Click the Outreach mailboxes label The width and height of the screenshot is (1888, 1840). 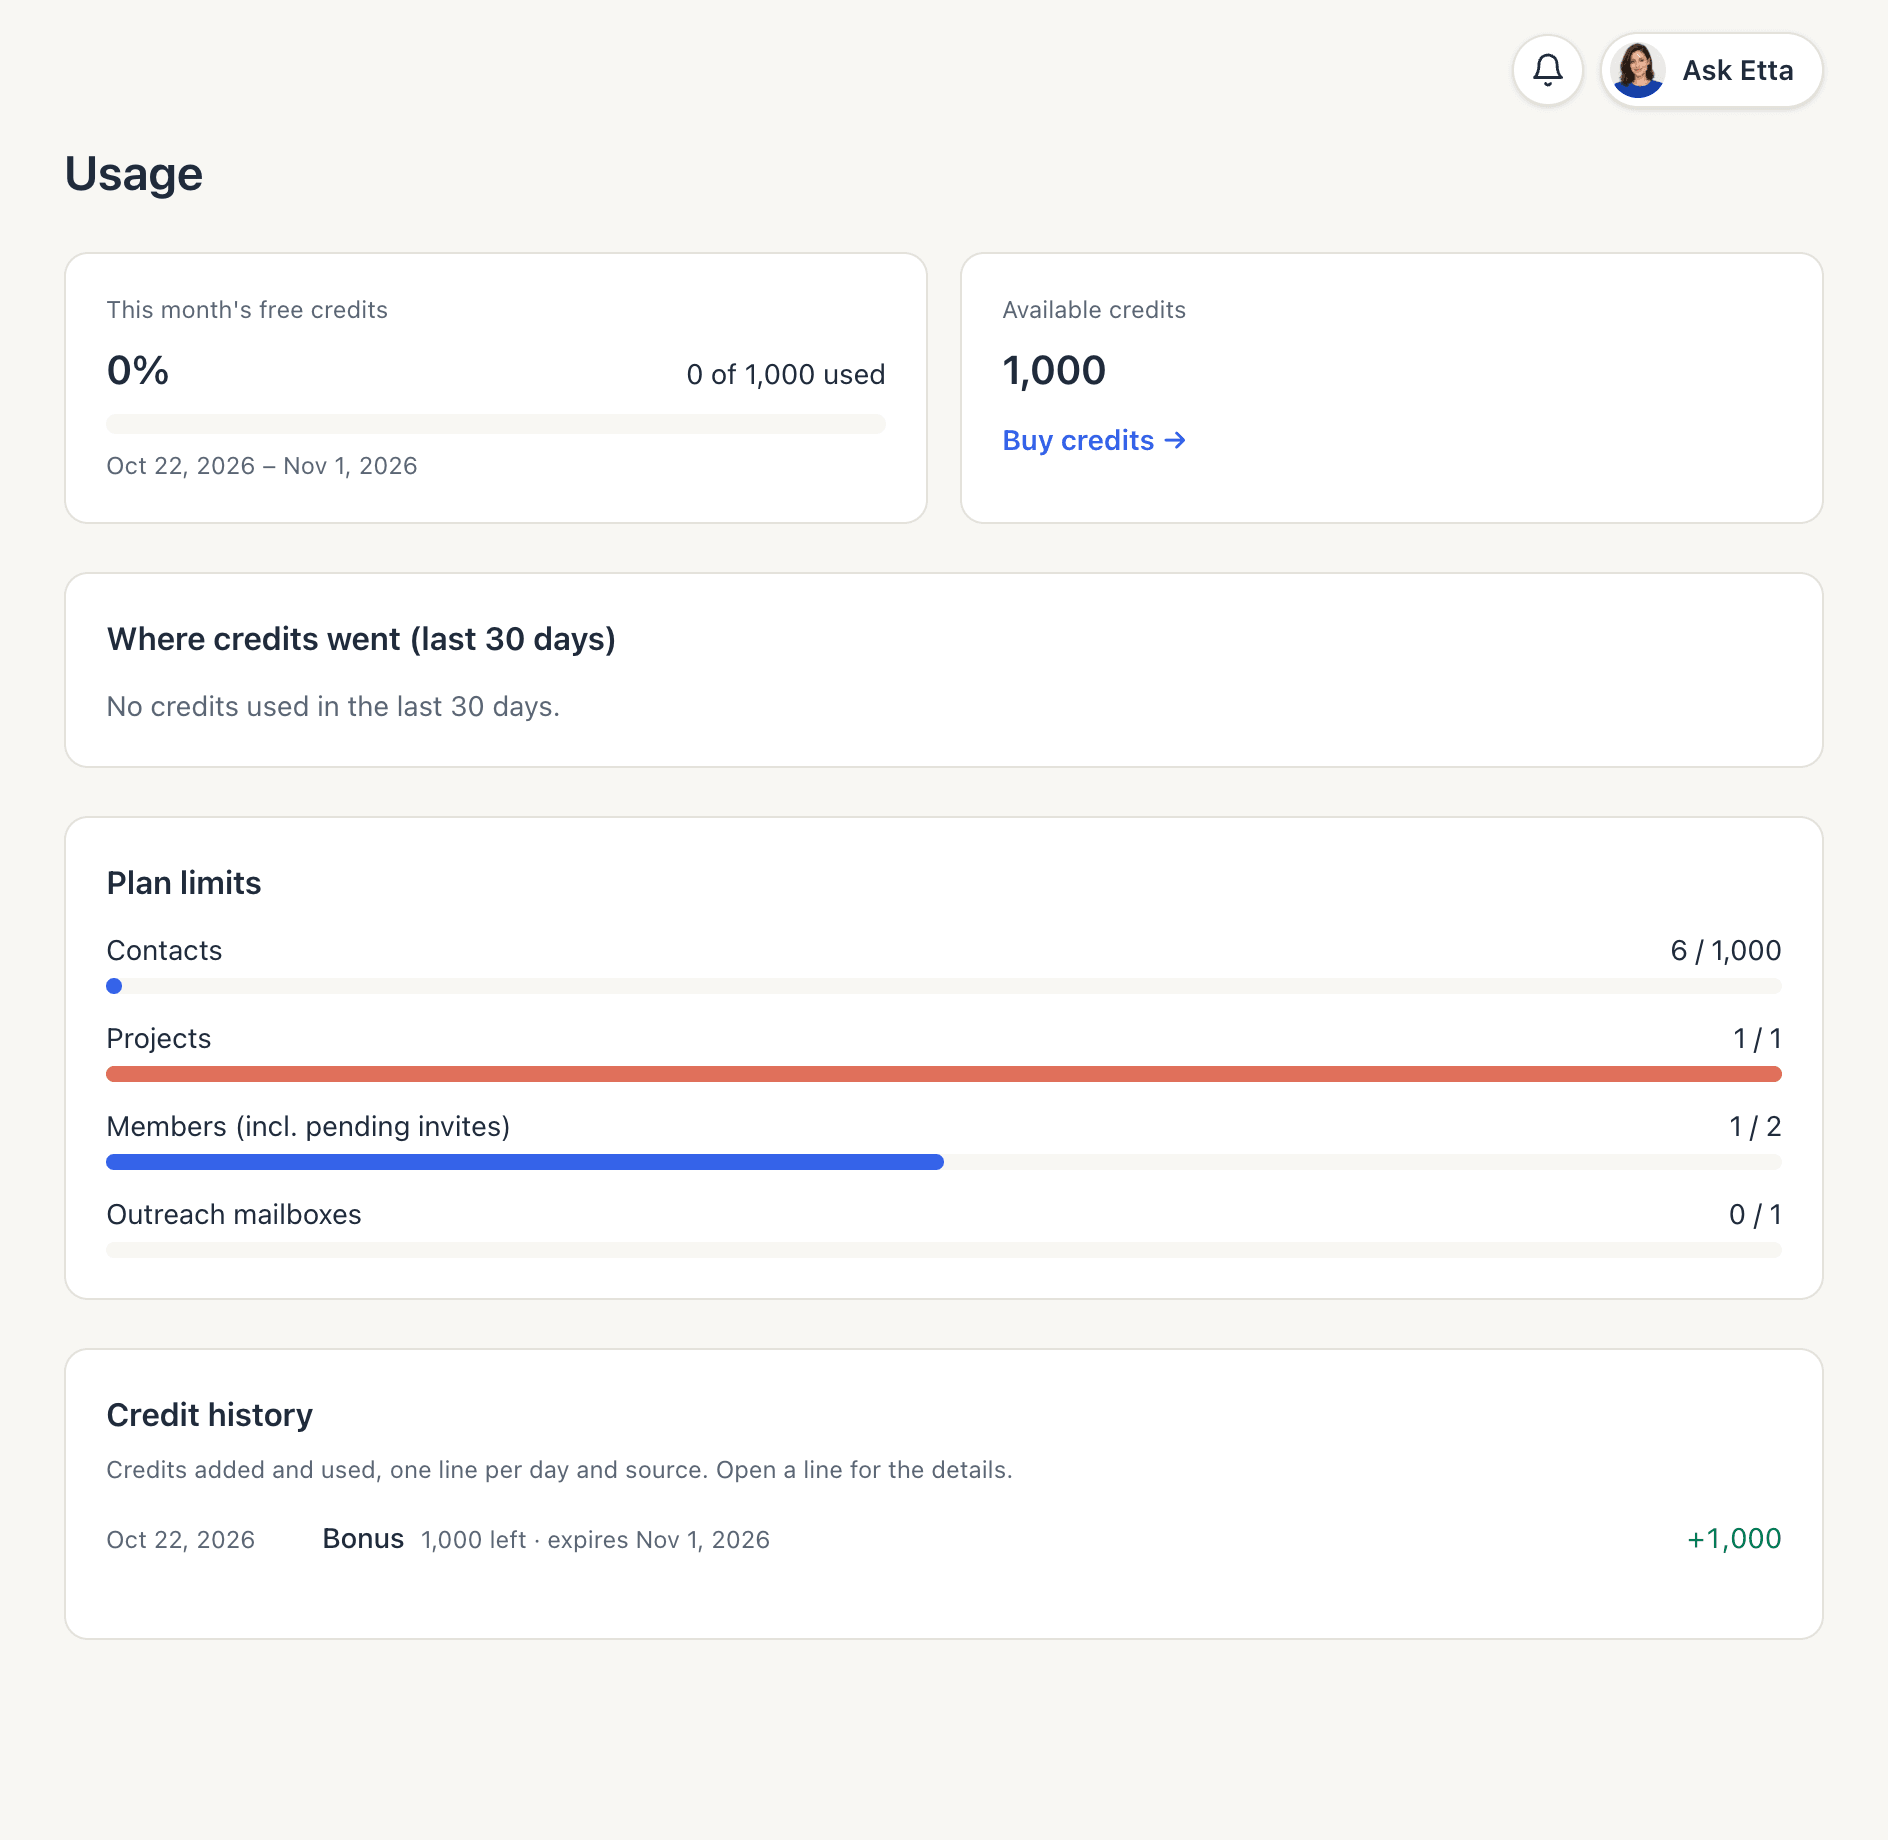point(234,1214)
